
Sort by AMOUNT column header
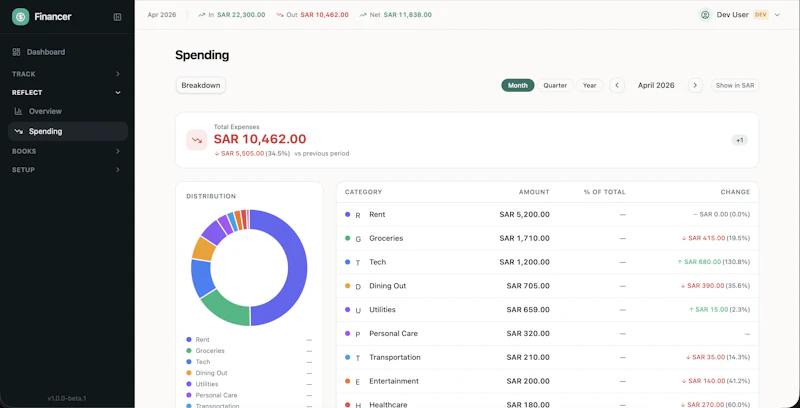[x=534, y=192]
